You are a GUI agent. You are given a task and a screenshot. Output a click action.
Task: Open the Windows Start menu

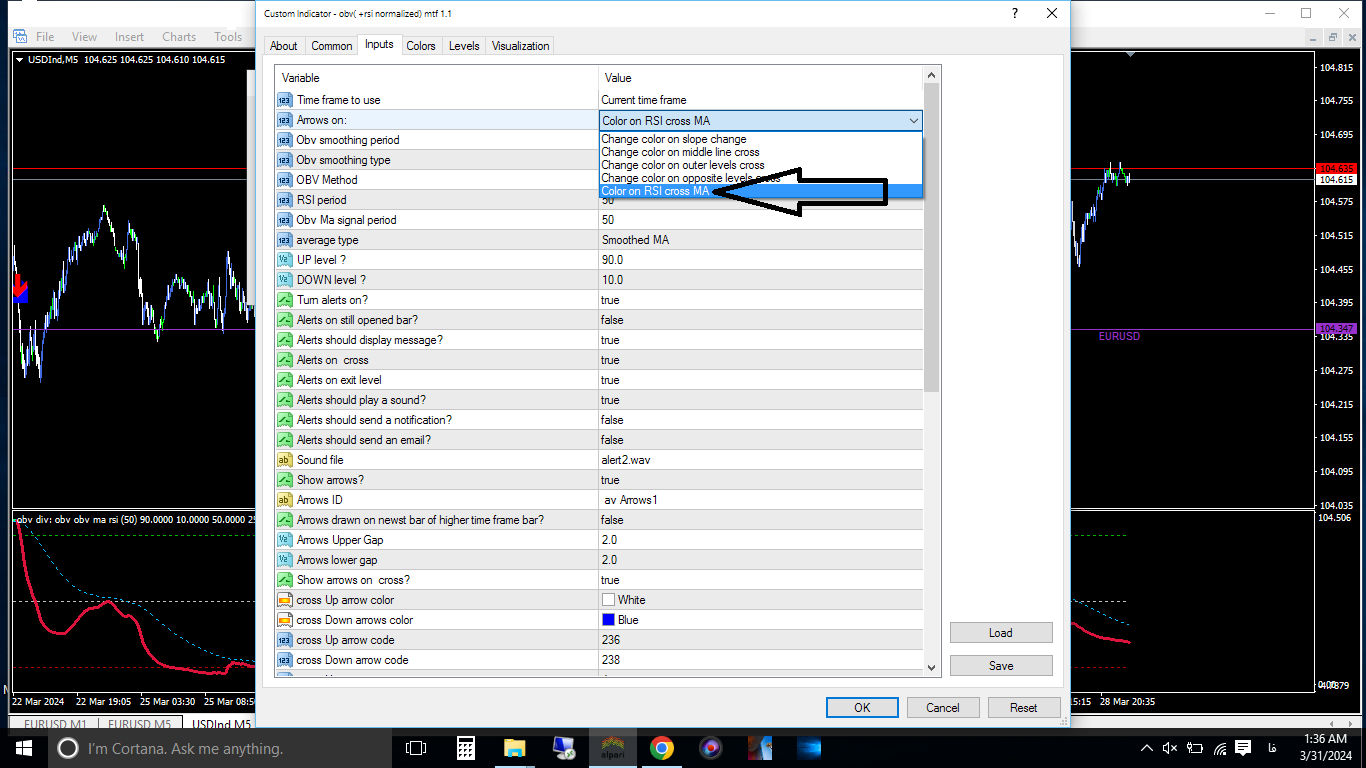[x=24, y=748]
